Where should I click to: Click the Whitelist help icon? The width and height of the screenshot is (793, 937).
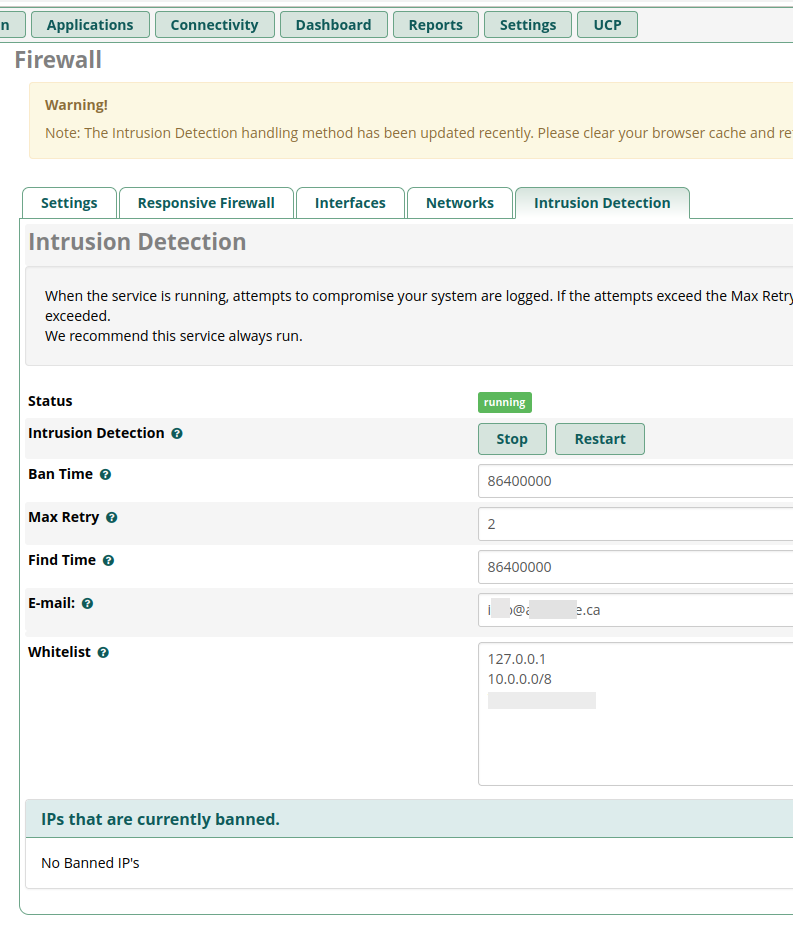[103, 653]
